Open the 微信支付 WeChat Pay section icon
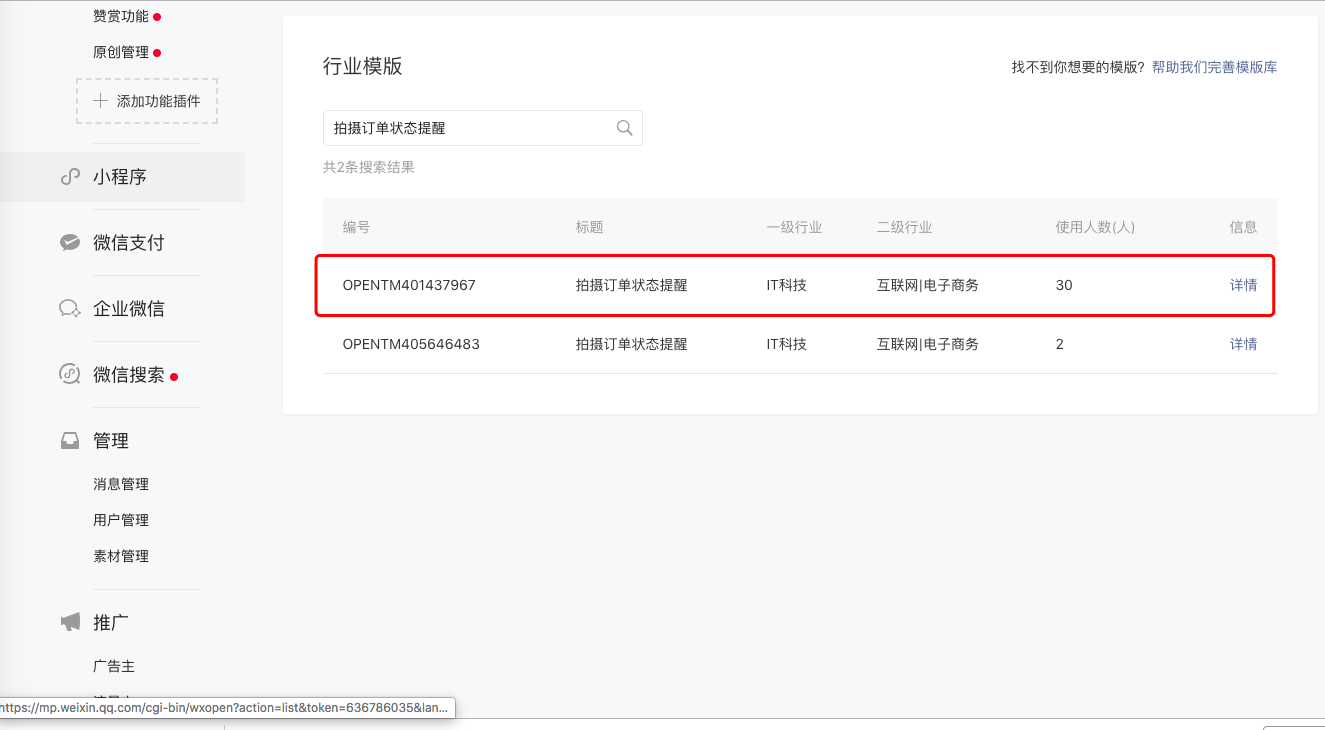Screen dimensions: 1325x730 pos(68,241)
